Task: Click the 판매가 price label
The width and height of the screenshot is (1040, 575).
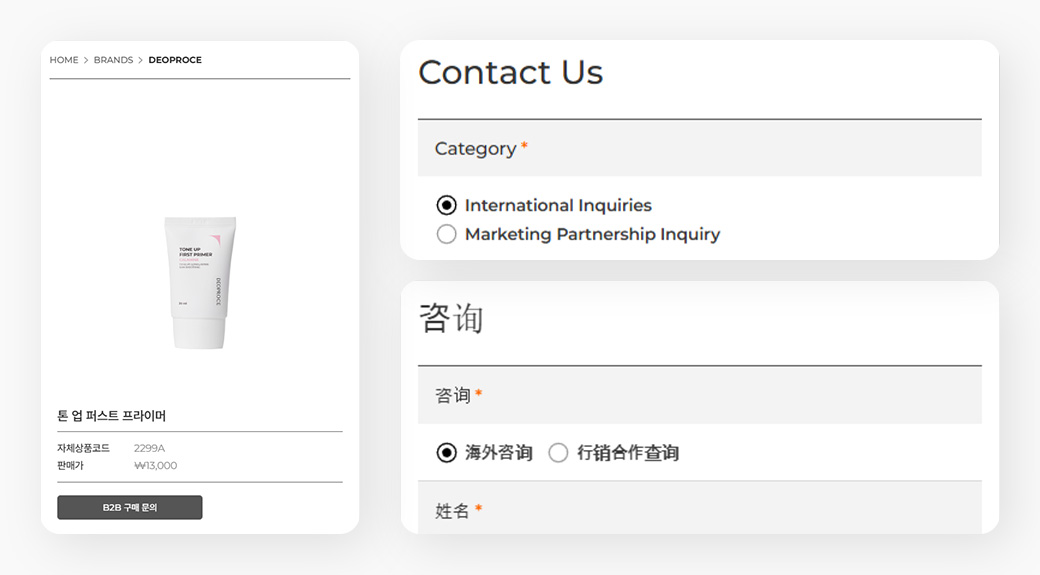Action: tap(70, 465)
